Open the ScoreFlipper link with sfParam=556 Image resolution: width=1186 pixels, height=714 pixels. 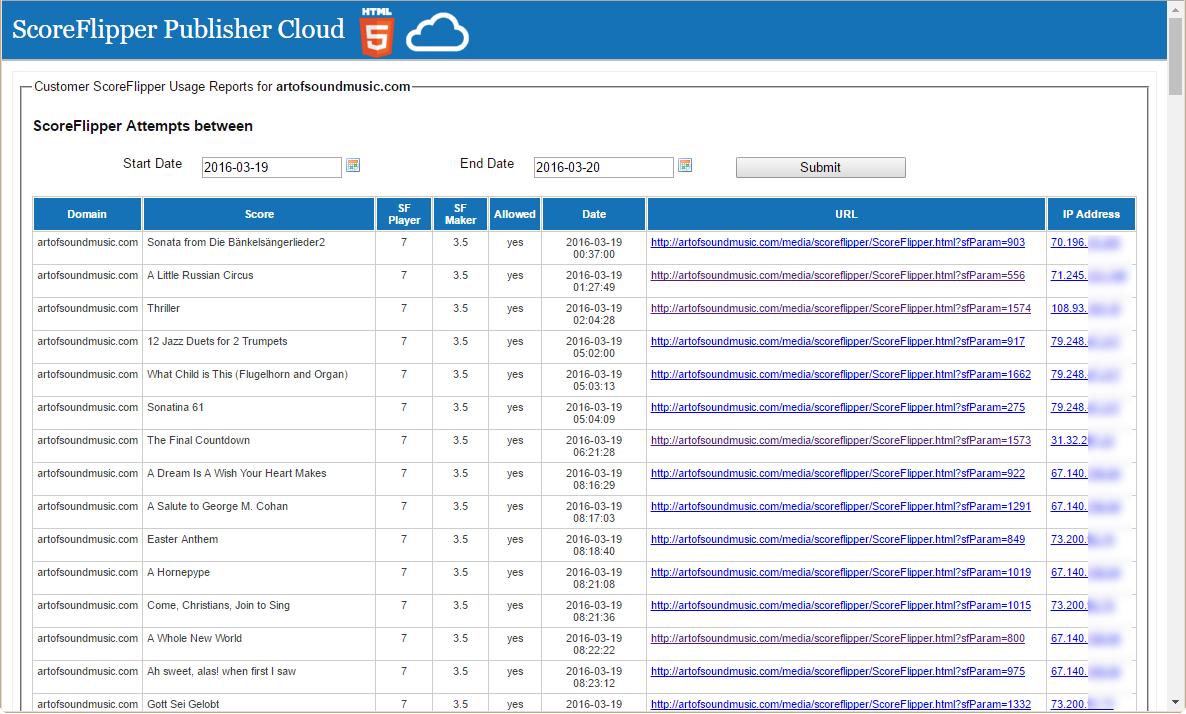point(837,276)
